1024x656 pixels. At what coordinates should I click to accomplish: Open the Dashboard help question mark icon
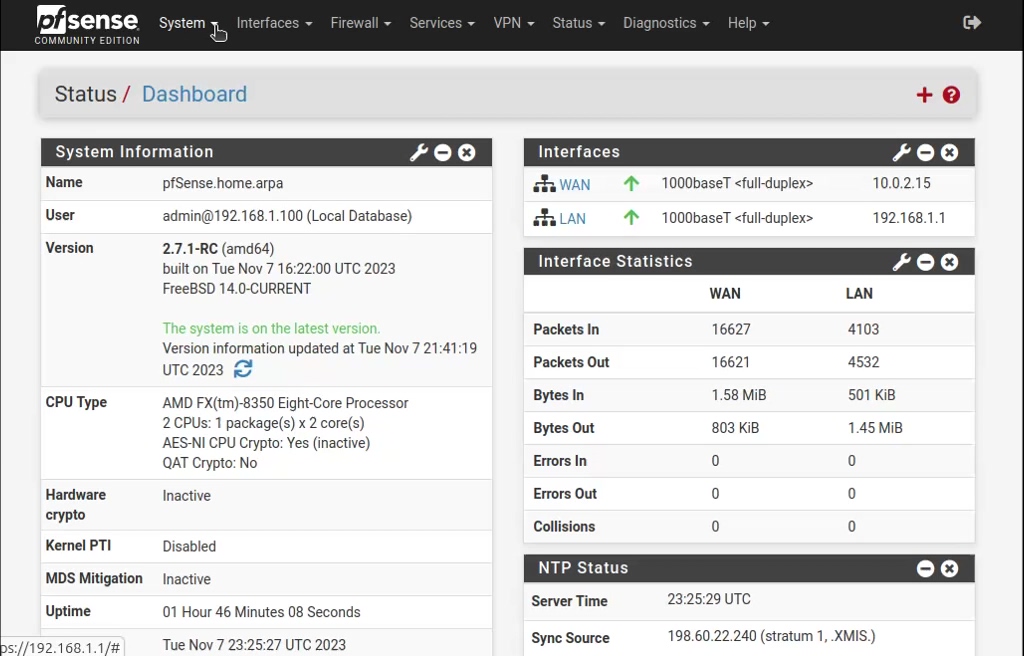tap(951, 94)
